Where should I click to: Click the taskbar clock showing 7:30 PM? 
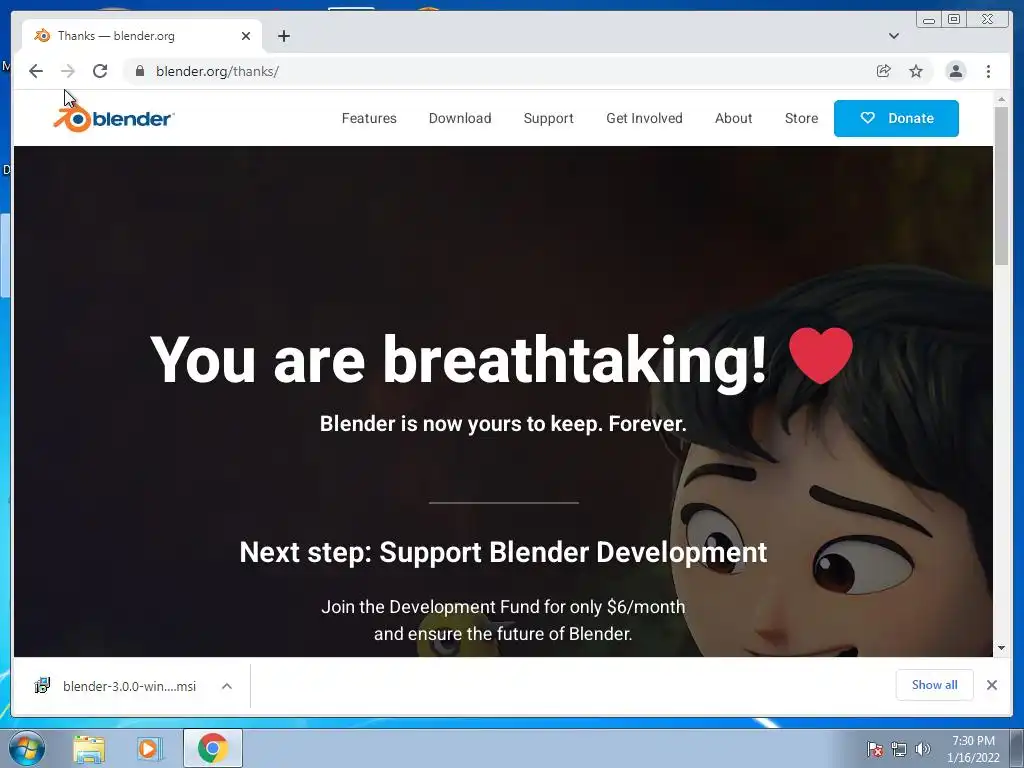(x=973, y=748)
